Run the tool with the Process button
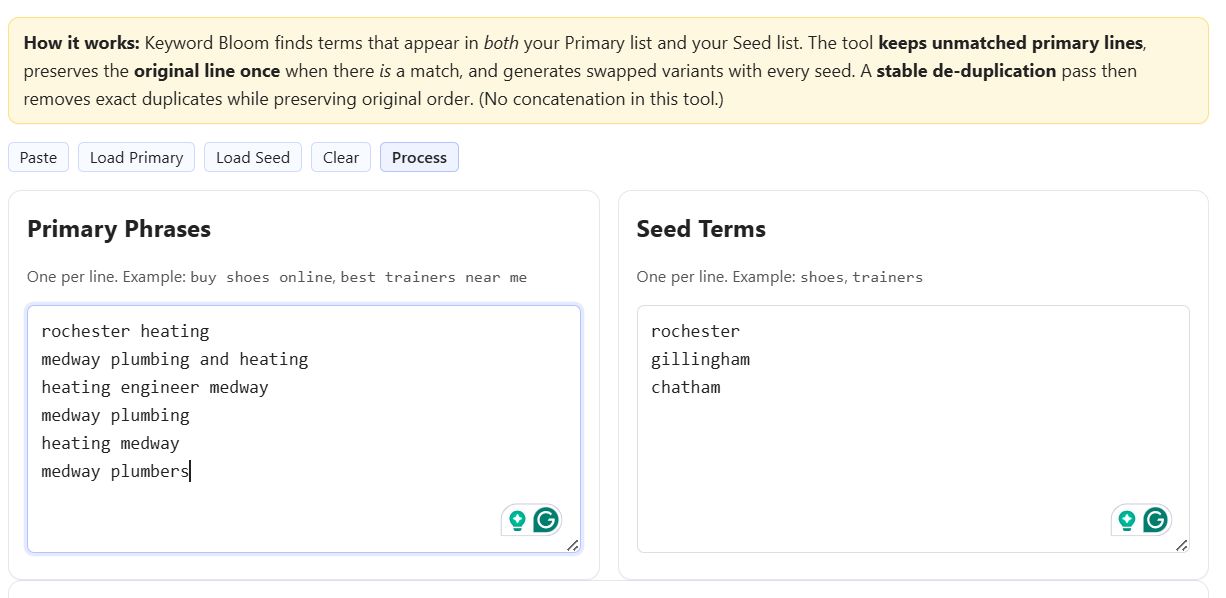The width and height of the screenshot is (1226, 598). tap(419, 157)
